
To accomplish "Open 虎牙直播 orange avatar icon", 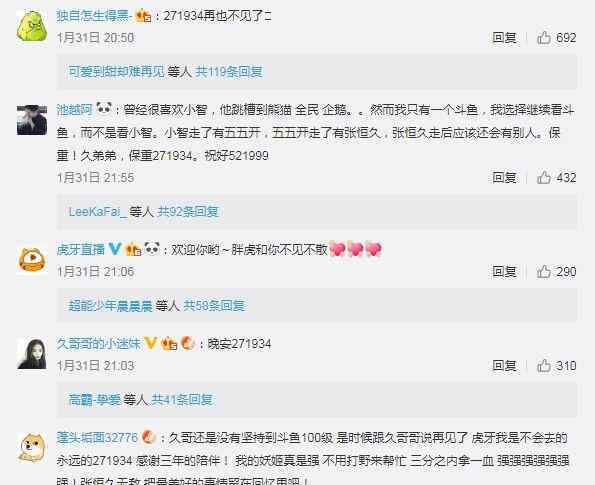I will (x=32, y=260).
